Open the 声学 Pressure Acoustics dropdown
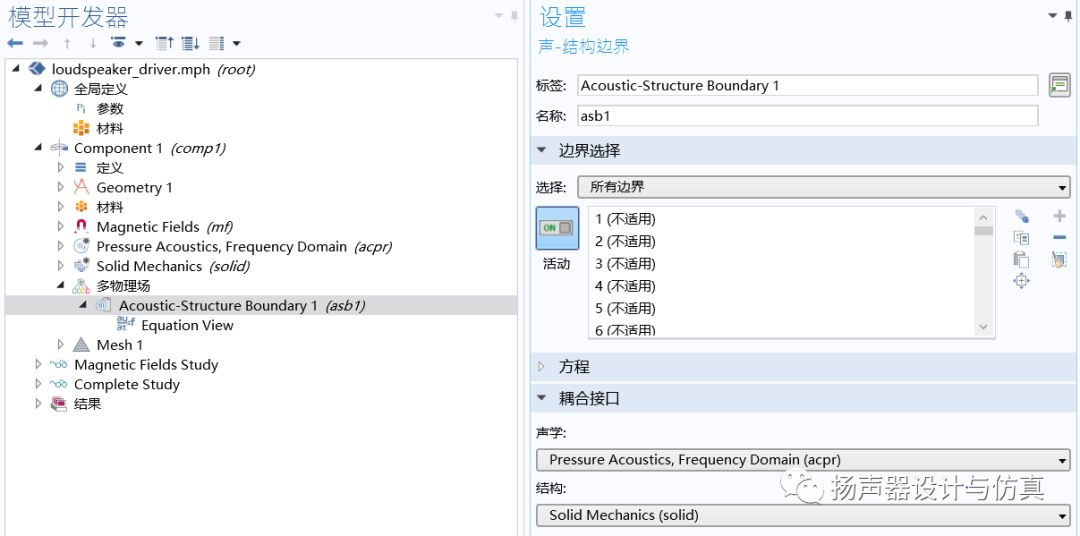 coord(803,460)
